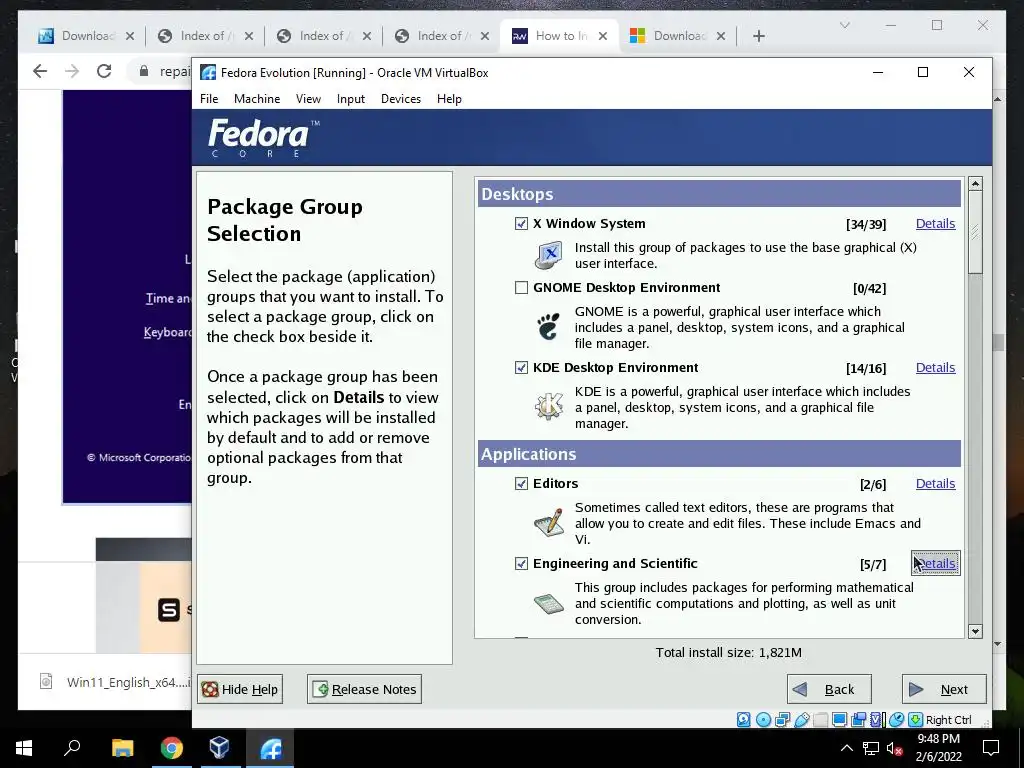1024x768 pixels.
Task: Click Chrome back arrow
Action: click(x=40, y=71)
